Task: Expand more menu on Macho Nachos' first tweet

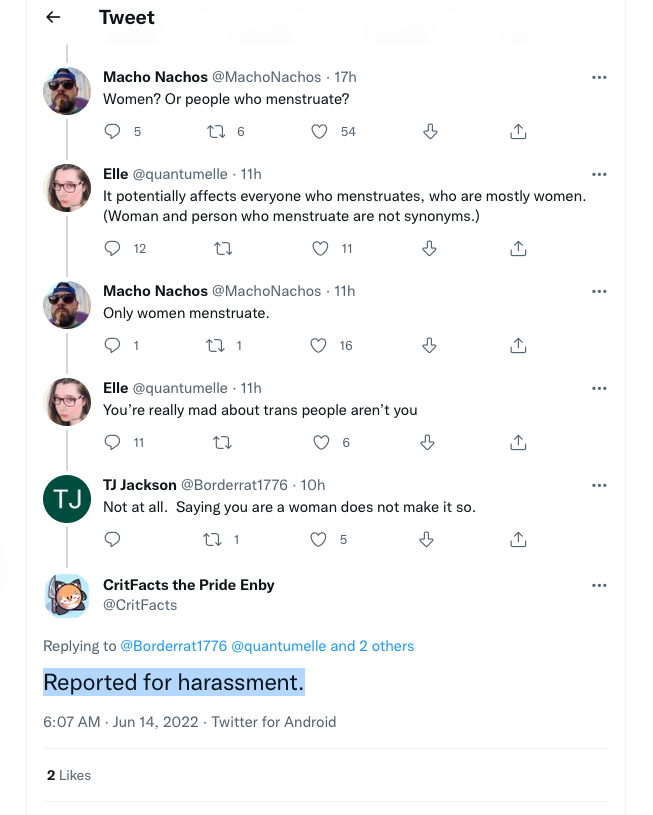Action: (x=599, y=77)
